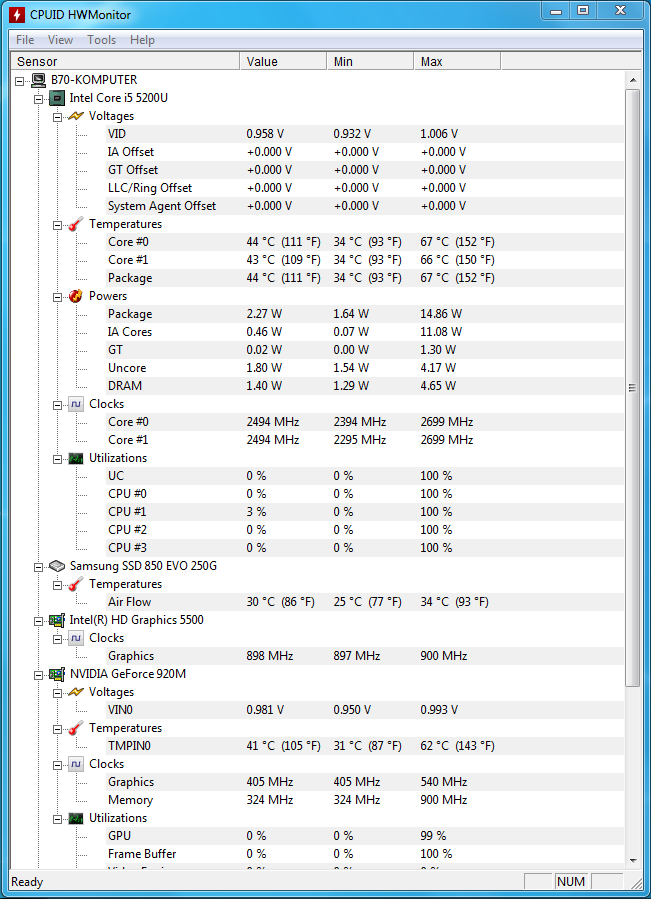
Task: Select the IA Offset row
Action: coord(365,152)
